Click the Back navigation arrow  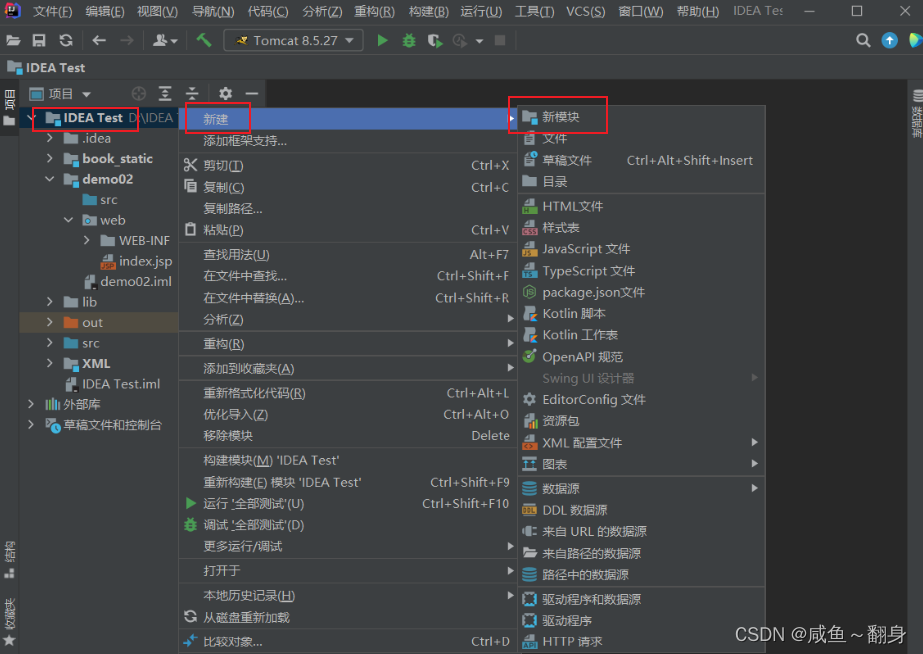click(x=99, y=41)
